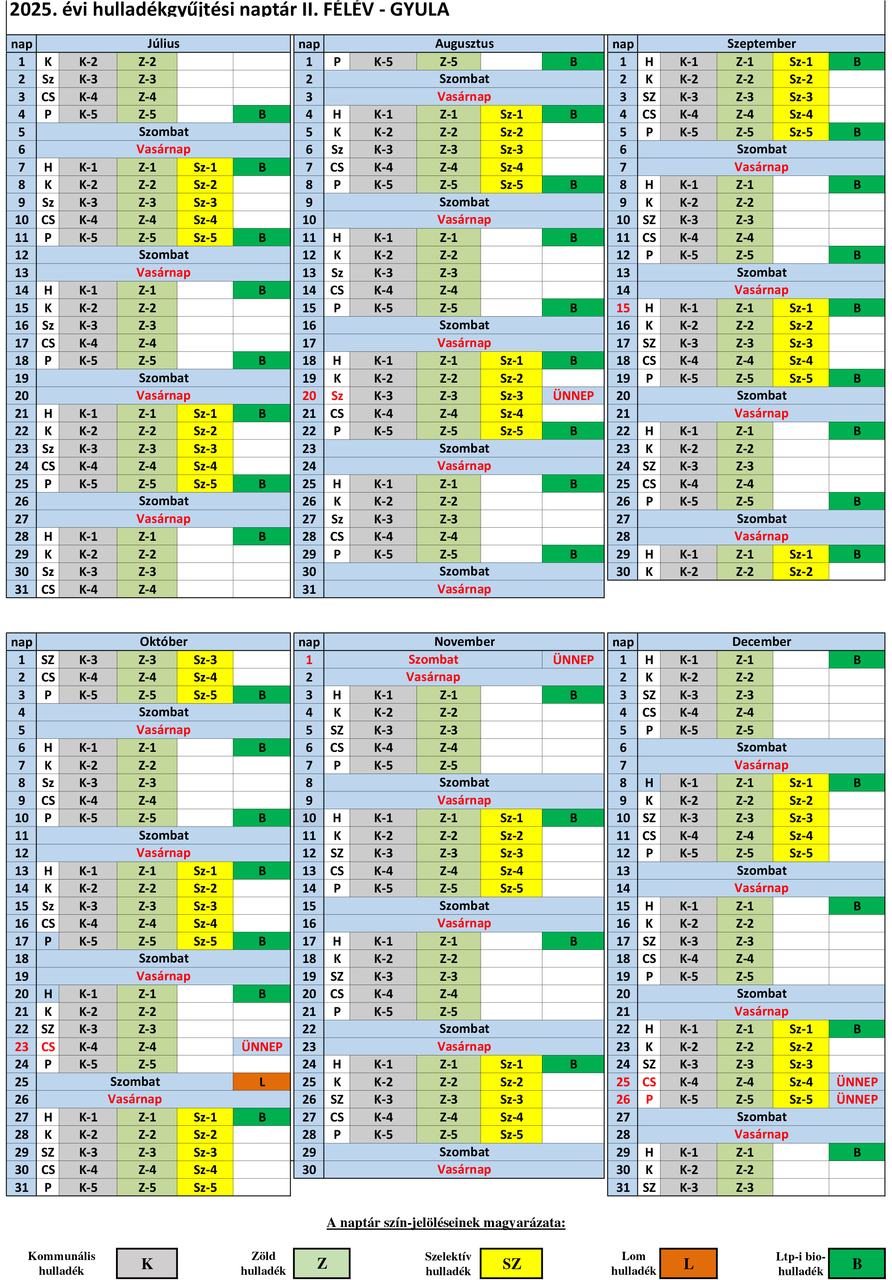The width and height of the screenshot is (892, 1280).
Task: Click the dark green B legend swatch
Action: click(857, 1263)
